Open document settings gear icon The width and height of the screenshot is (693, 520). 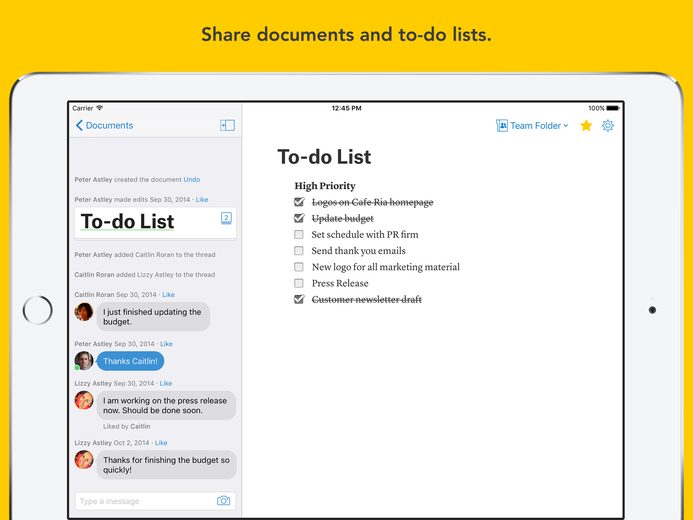pos(608,126)
